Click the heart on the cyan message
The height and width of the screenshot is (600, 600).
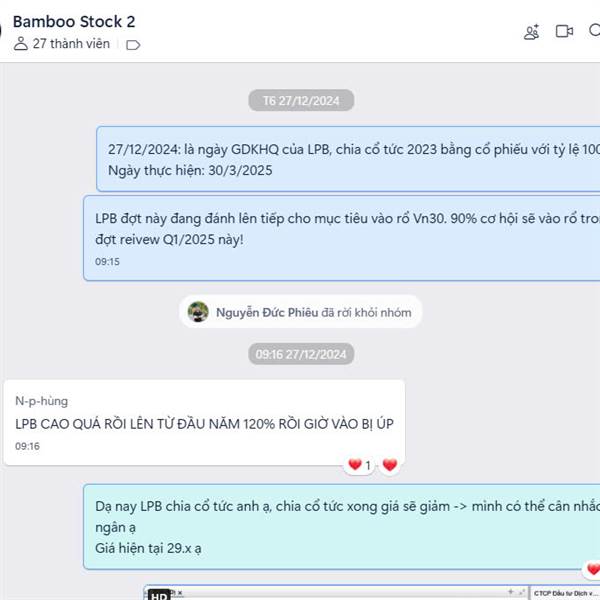click(593, 569)
